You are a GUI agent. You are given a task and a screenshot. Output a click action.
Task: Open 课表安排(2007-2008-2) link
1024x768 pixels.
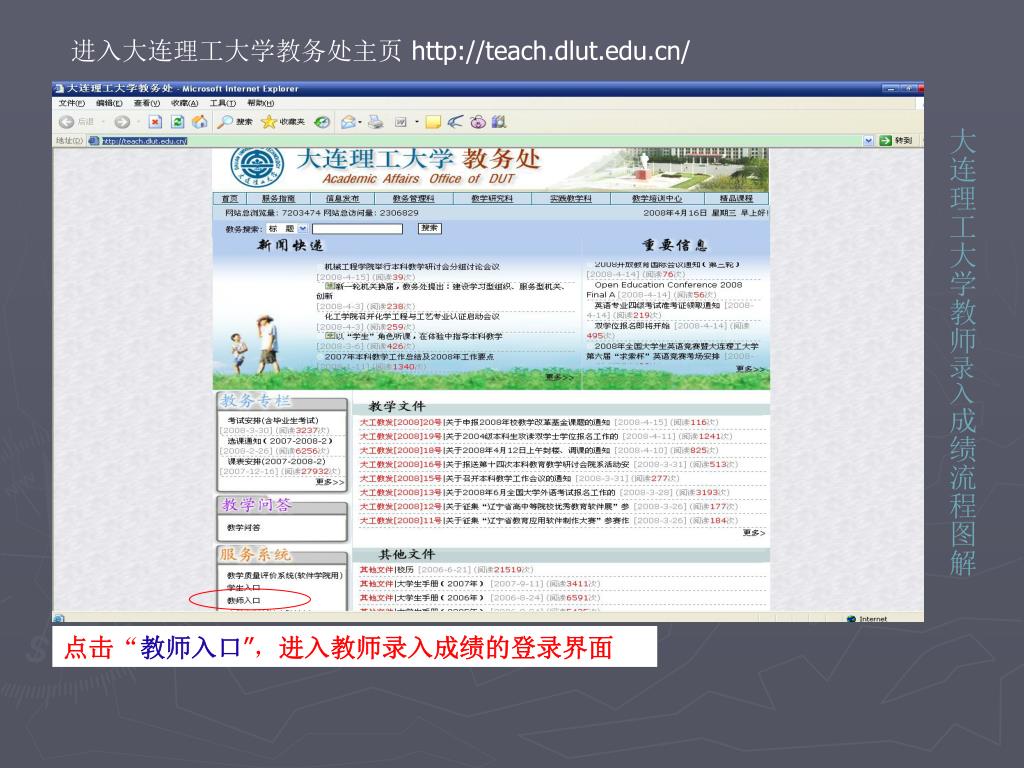tap(276, 461)
